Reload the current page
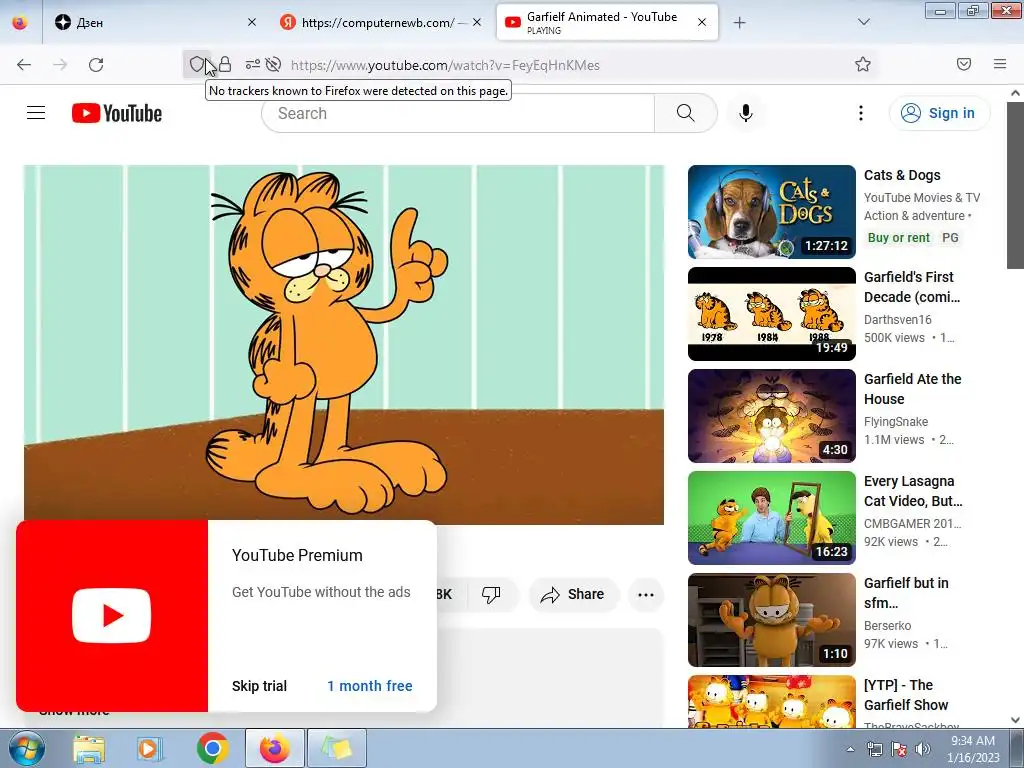This screenshot has height=768, width=1024. tap(96, 65)
